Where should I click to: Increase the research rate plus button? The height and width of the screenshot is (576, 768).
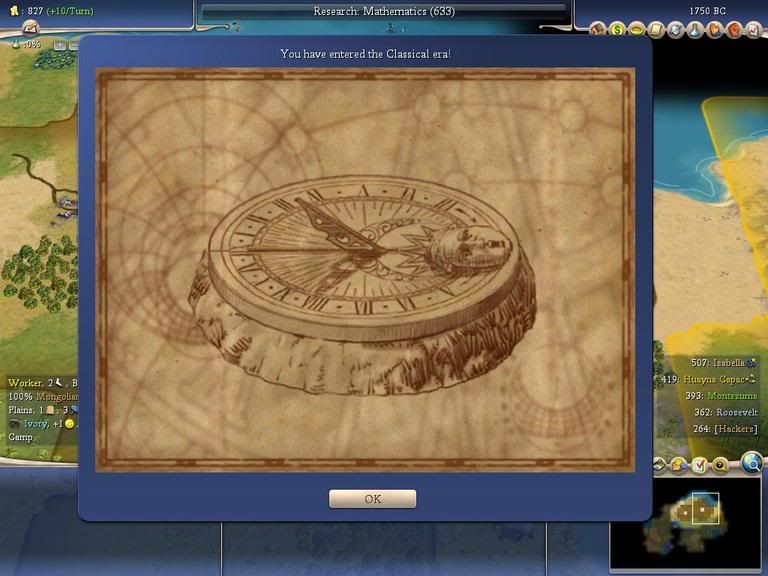click(60, 45)
